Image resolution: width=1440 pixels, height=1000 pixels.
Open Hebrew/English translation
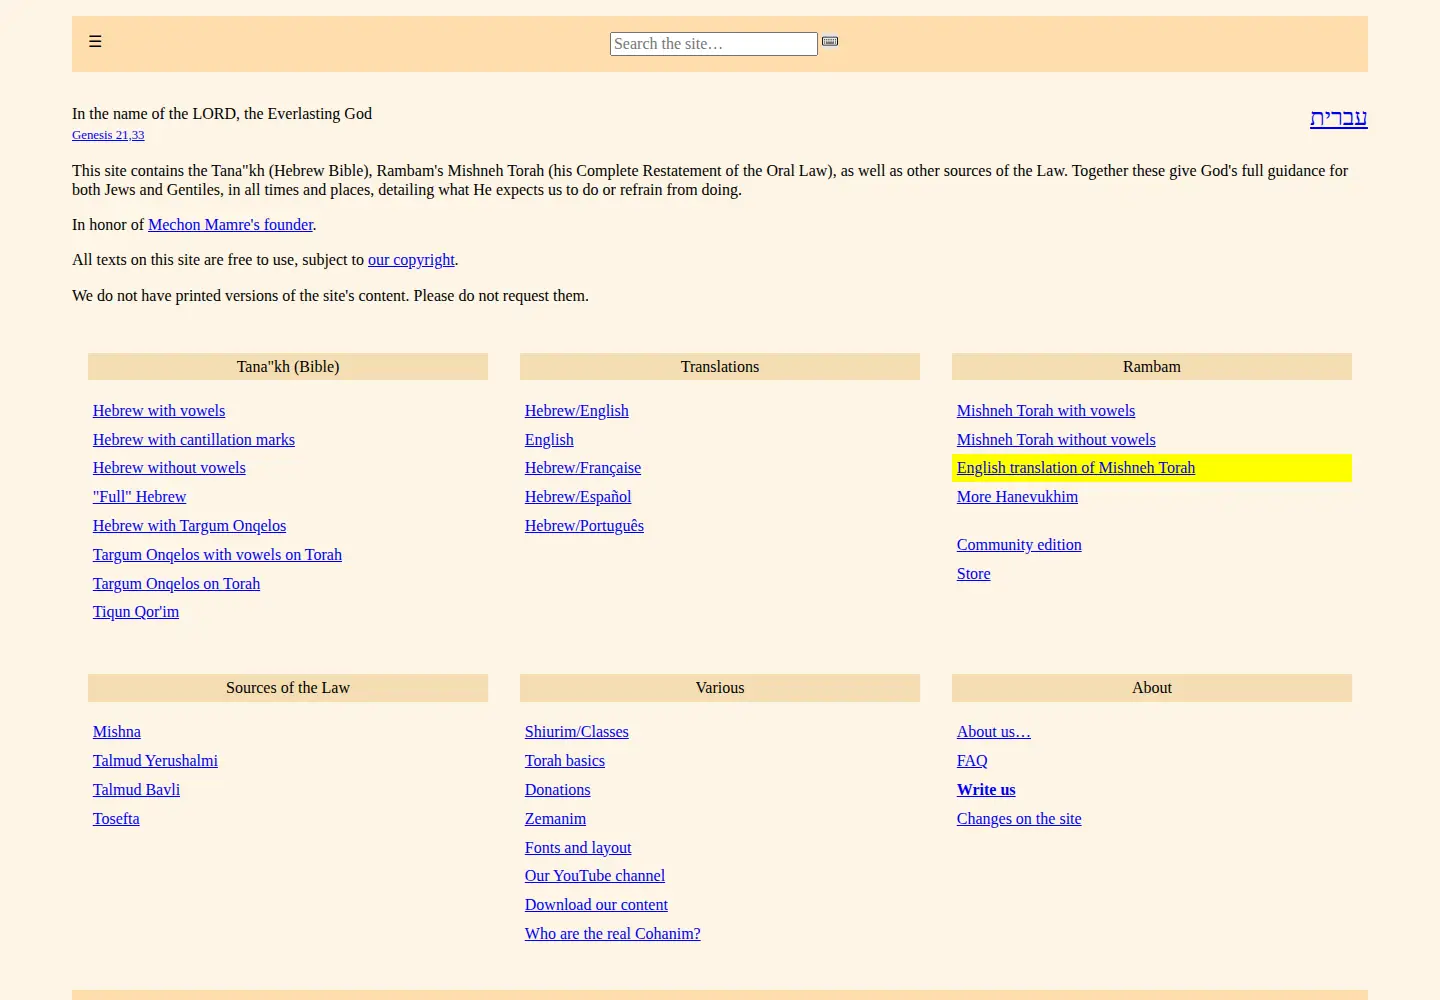577,411
